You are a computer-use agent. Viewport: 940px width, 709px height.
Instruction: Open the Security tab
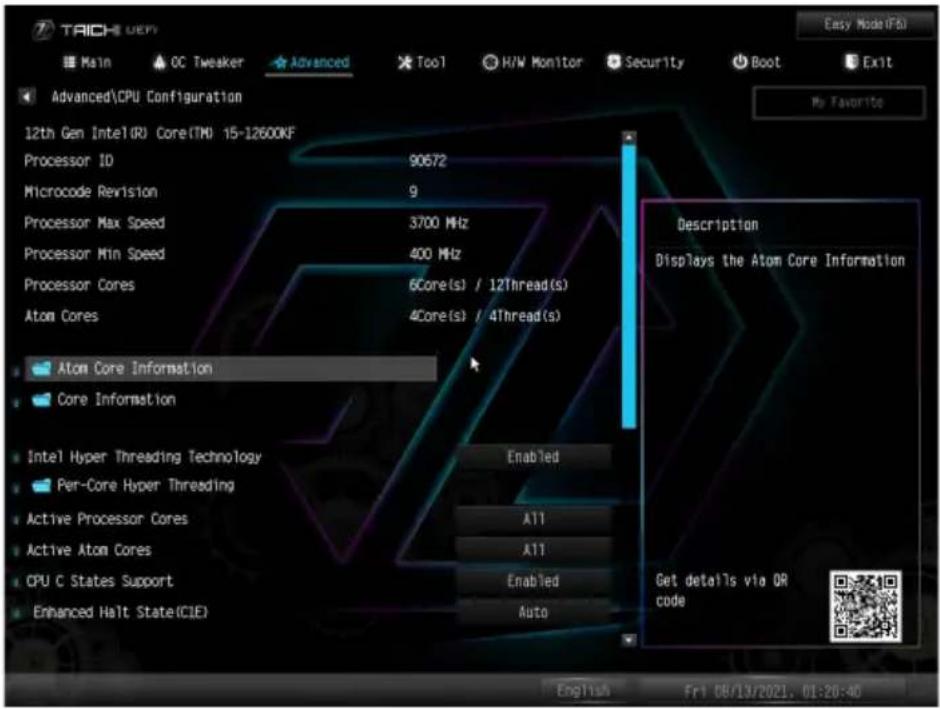pos(645,62)
